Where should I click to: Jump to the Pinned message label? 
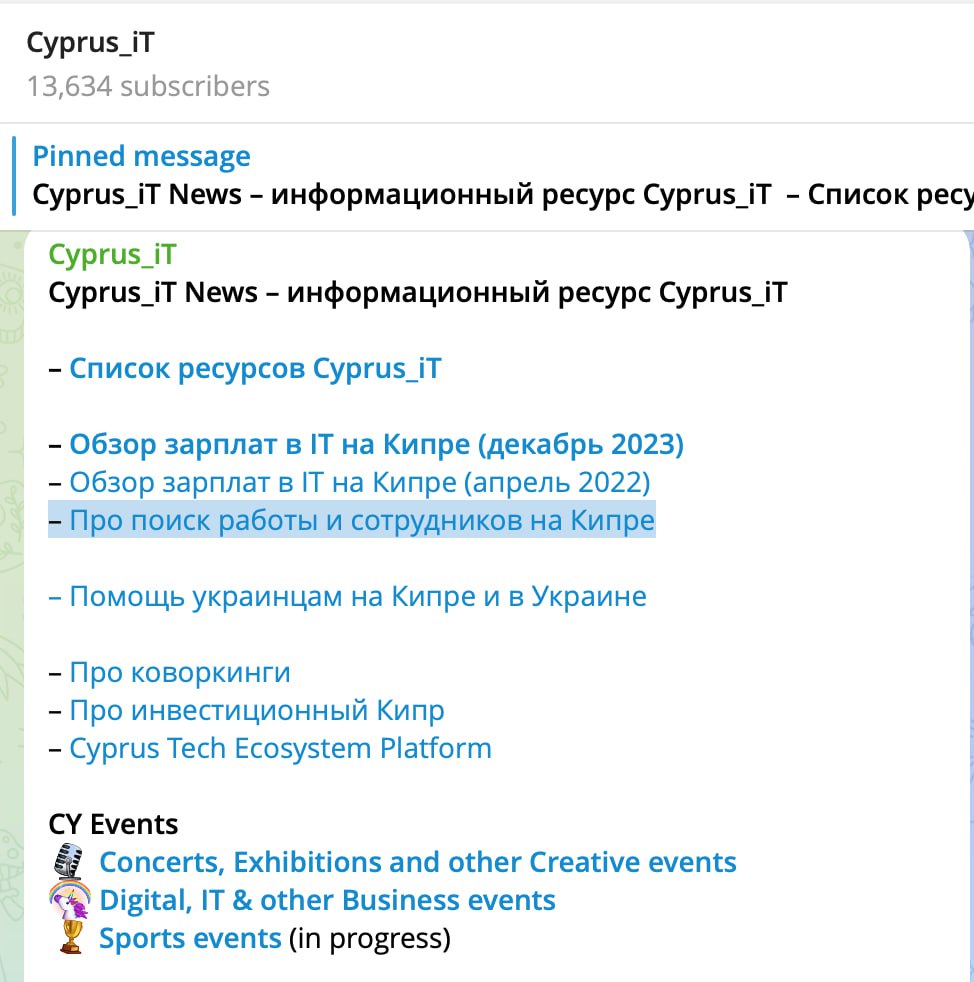click(141, 157)
